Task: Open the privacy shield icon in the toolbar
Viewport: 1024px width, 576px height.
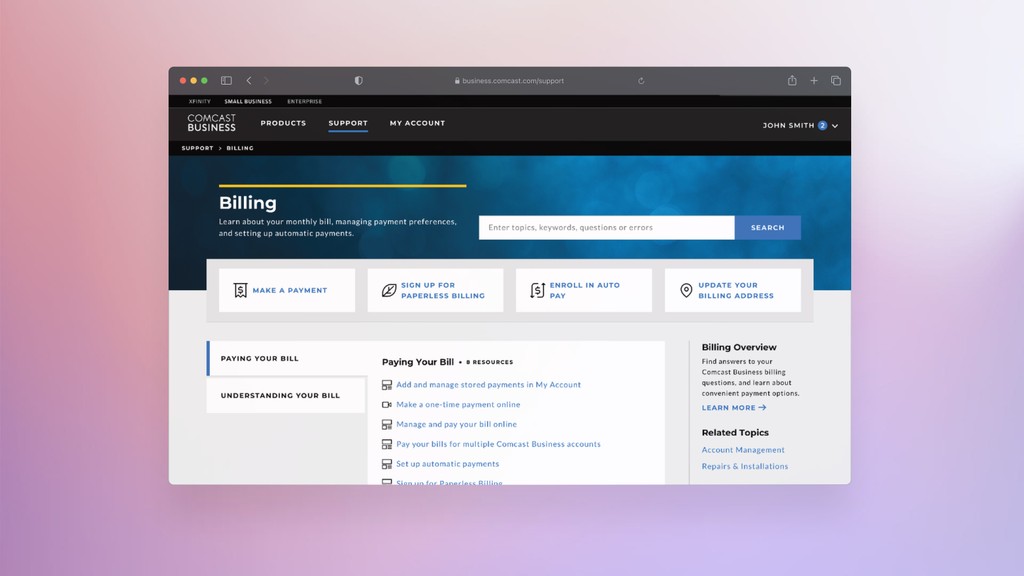Action: pyautogui.click(x=359, y=80)
